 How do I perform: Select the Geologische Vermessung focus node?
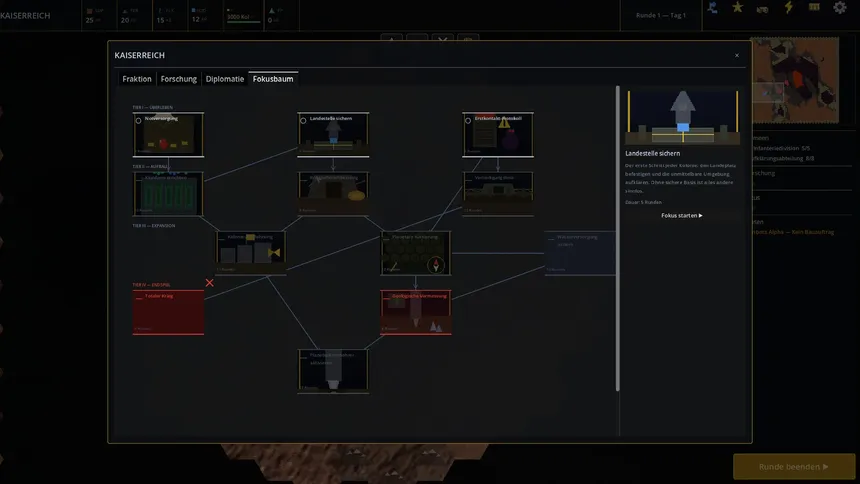point(416,312)
